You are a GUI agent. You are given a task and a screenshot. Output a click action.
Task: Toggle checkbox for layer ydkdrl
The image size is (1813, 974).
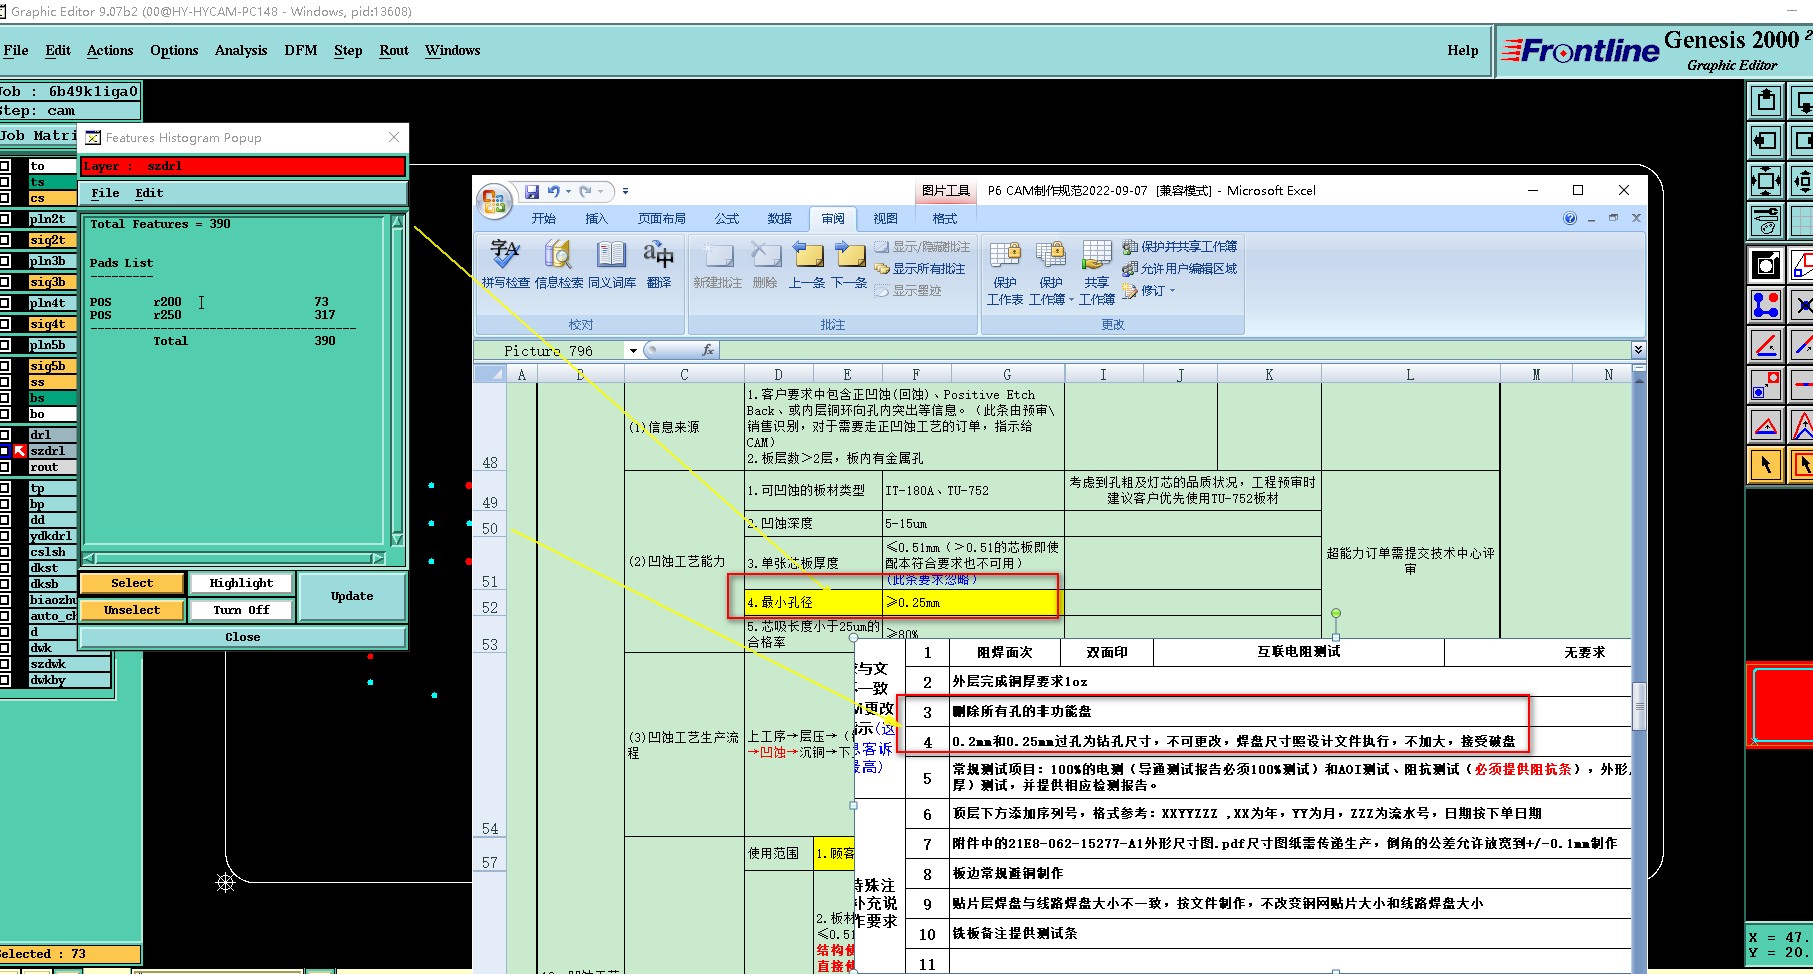[5, 536]
